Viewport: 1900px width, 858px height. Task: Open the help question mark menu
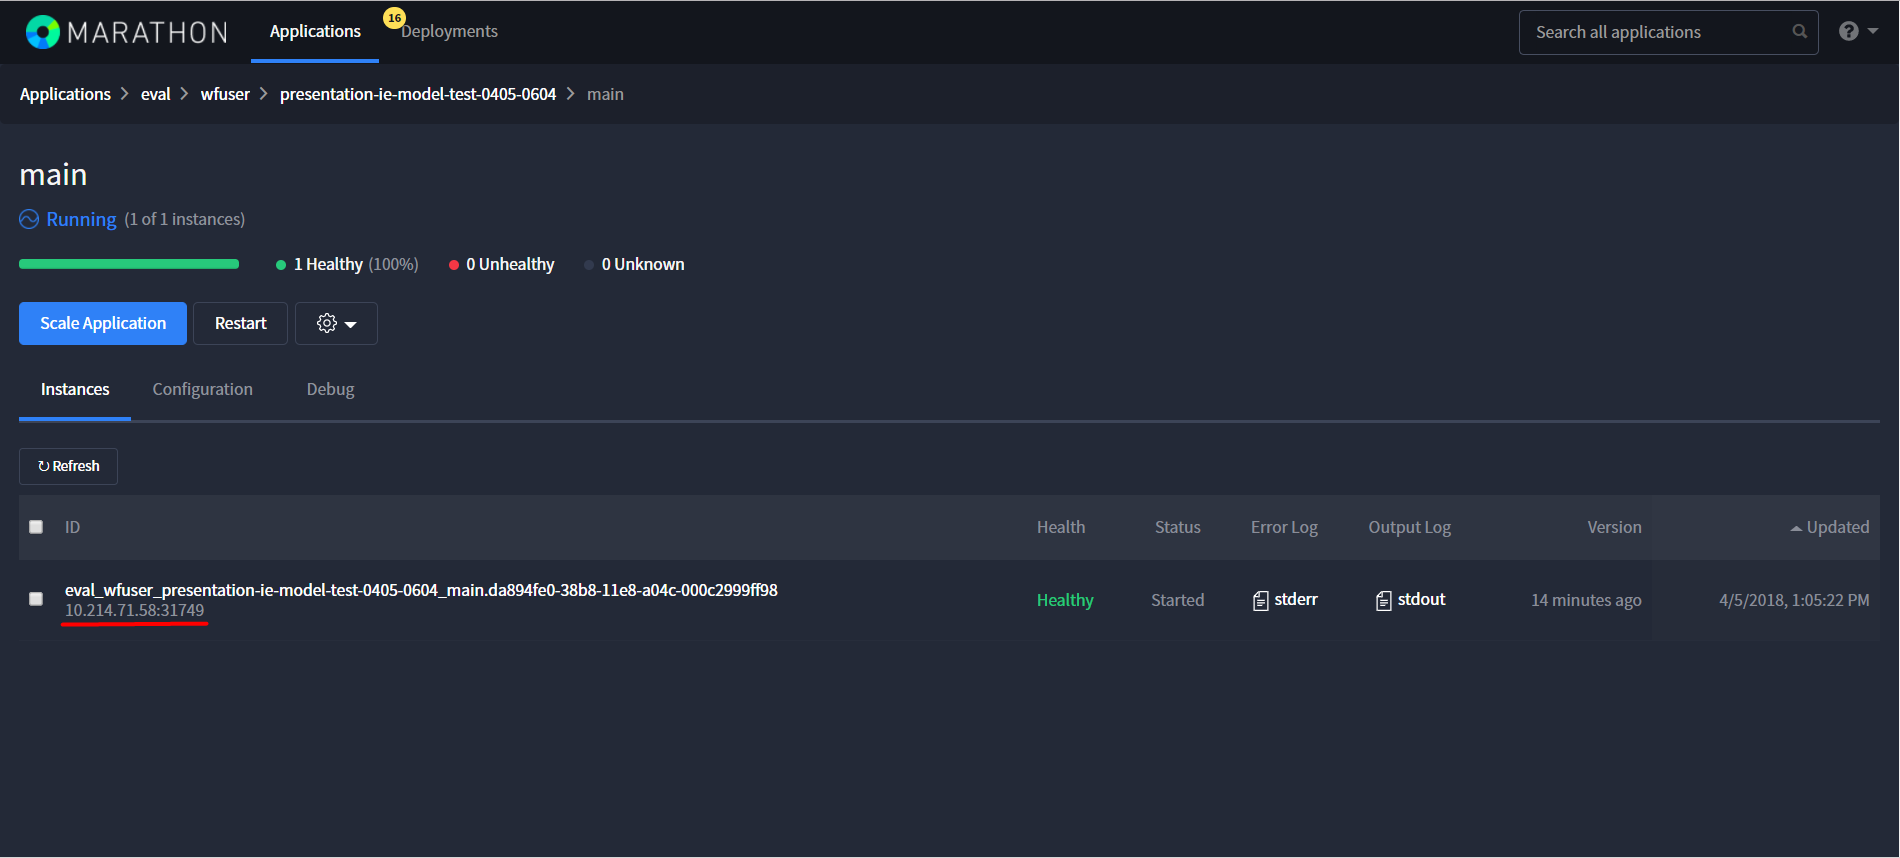pyautogui.click(x=1858, y=32)
